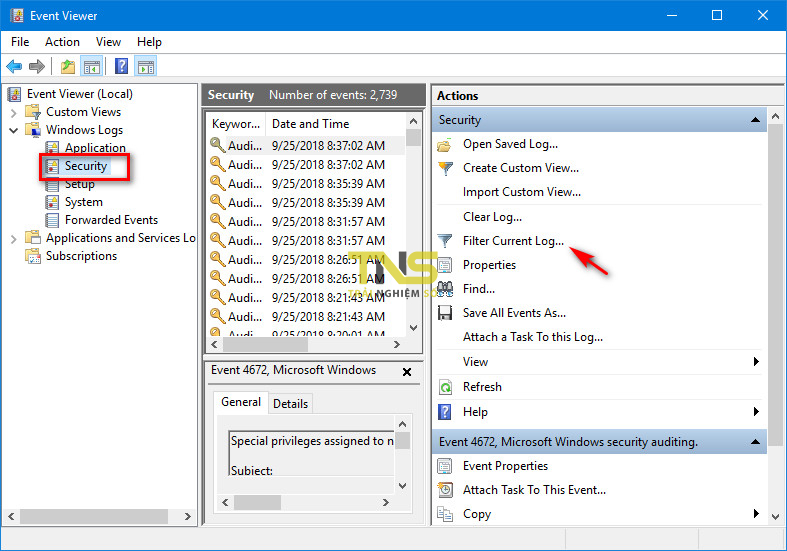Click the console tree horizontal scroll right arrow
Screen dimensions: 787x551
(x=187, y=516)
